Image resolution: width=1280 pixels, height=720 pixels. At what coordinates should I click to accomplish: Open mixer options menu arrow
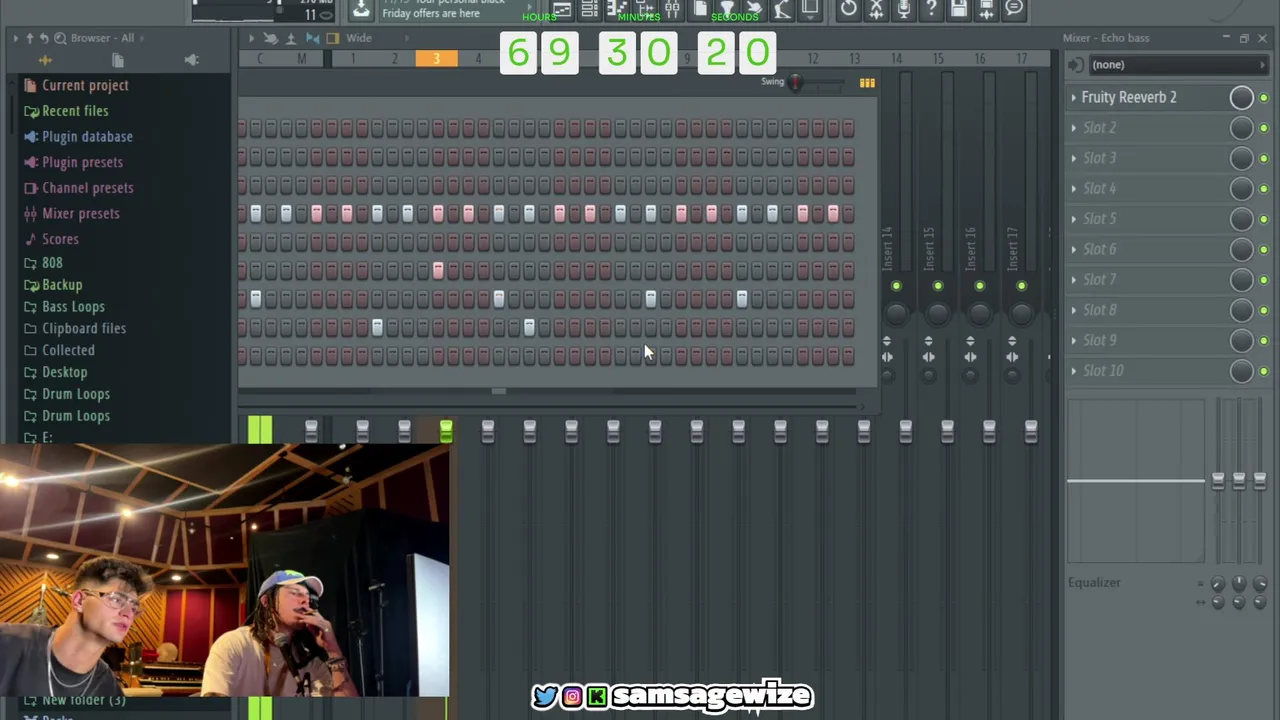pyautogui.click(x=251, y=38)
